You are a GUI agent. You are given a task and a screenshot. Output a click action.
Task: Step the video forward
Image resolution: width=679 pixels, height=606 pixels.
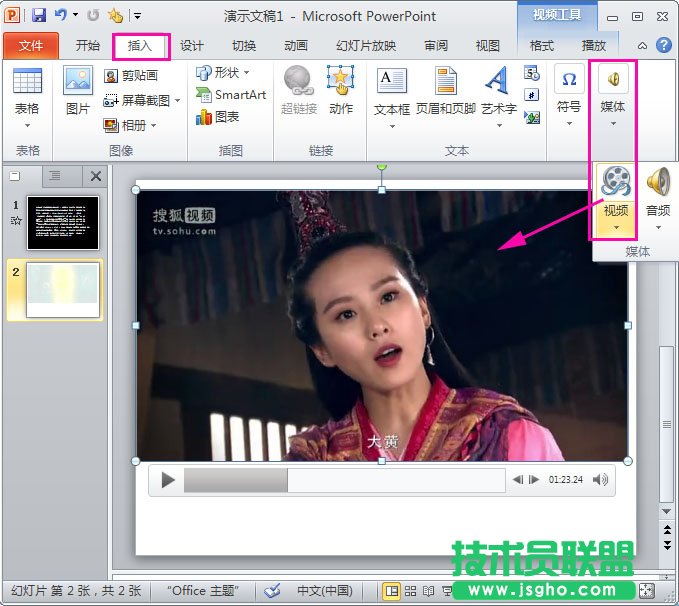[534, 480]
